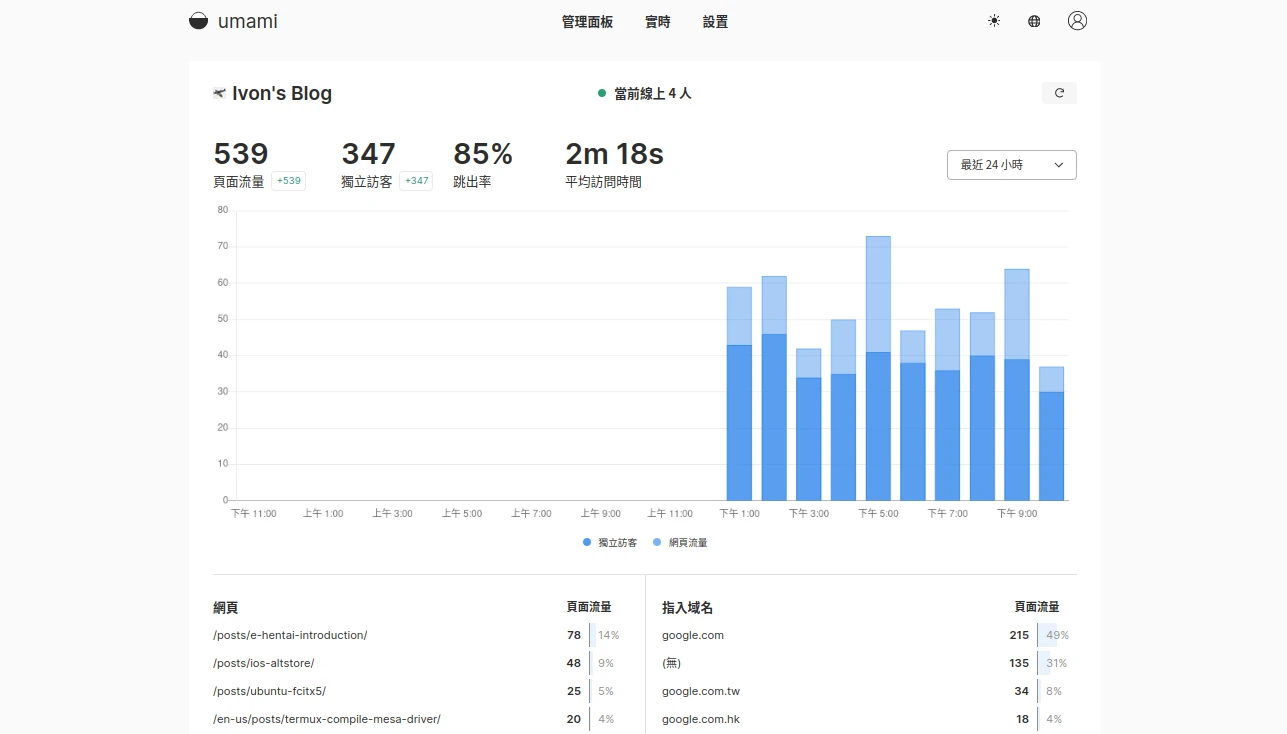Click chevron arrow in date range selector

pos(1058,165)
